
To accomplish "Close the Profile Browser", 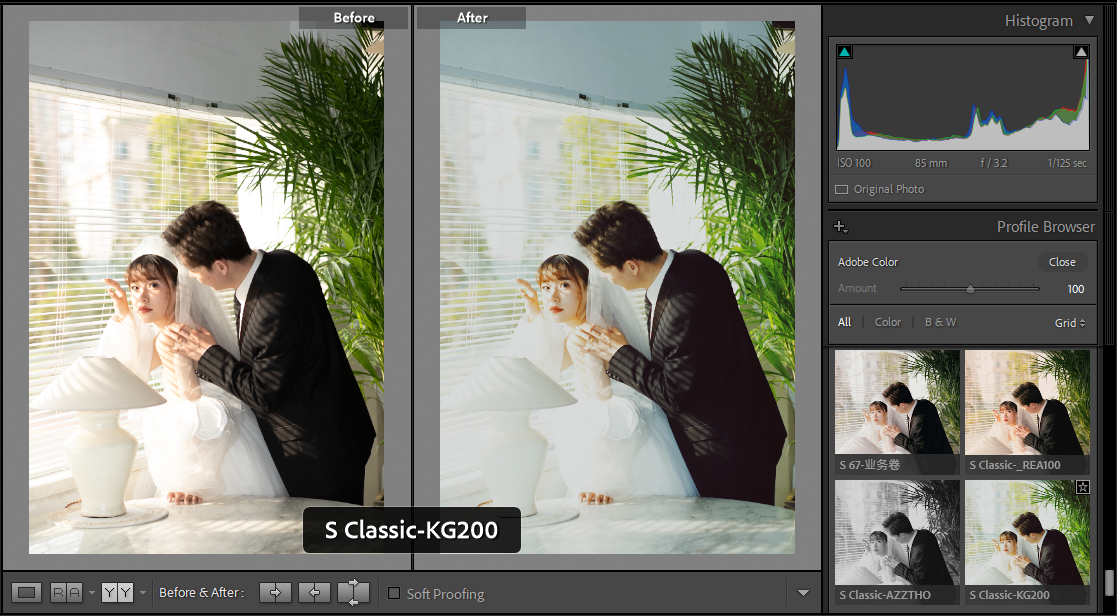I will tap(1062, 262).
